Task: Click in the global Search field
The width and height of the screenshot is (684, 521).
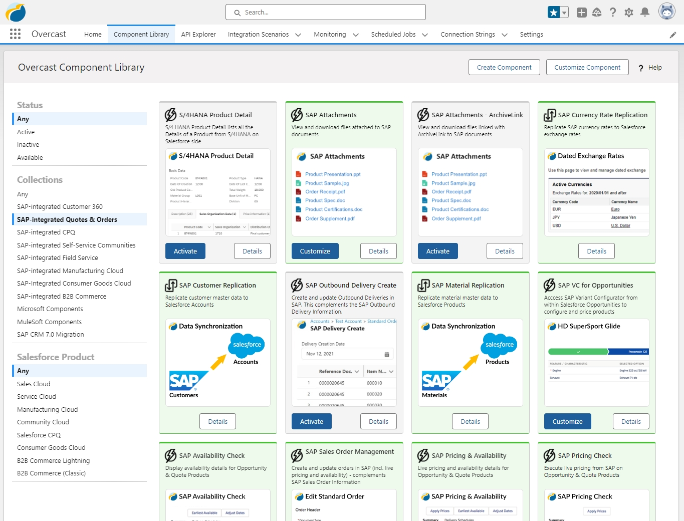Action: 325,12
